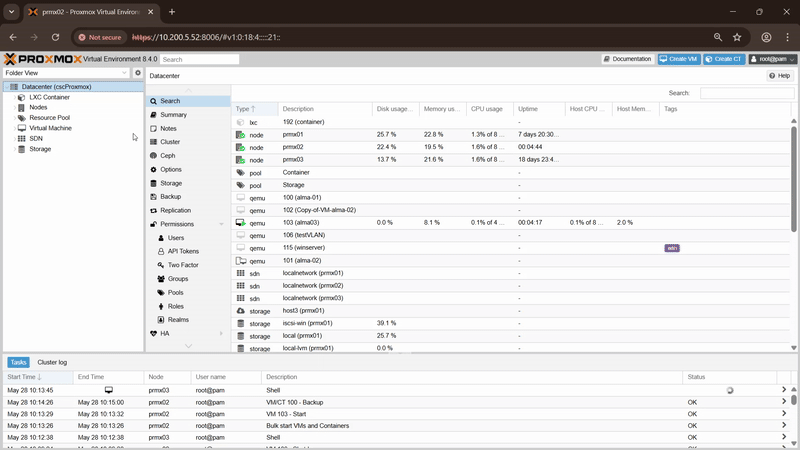
Task: Click the Proxmox logo
Action: tap(43, 59)
